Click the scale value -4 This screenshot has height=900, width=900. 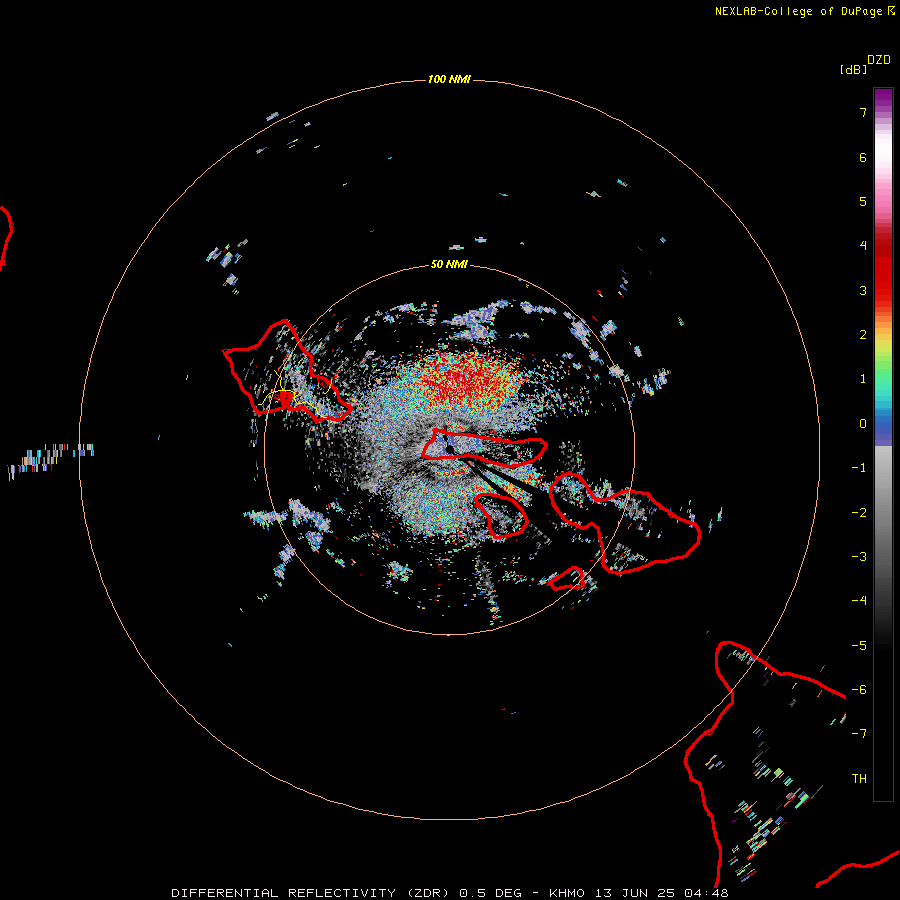(859, 601)
